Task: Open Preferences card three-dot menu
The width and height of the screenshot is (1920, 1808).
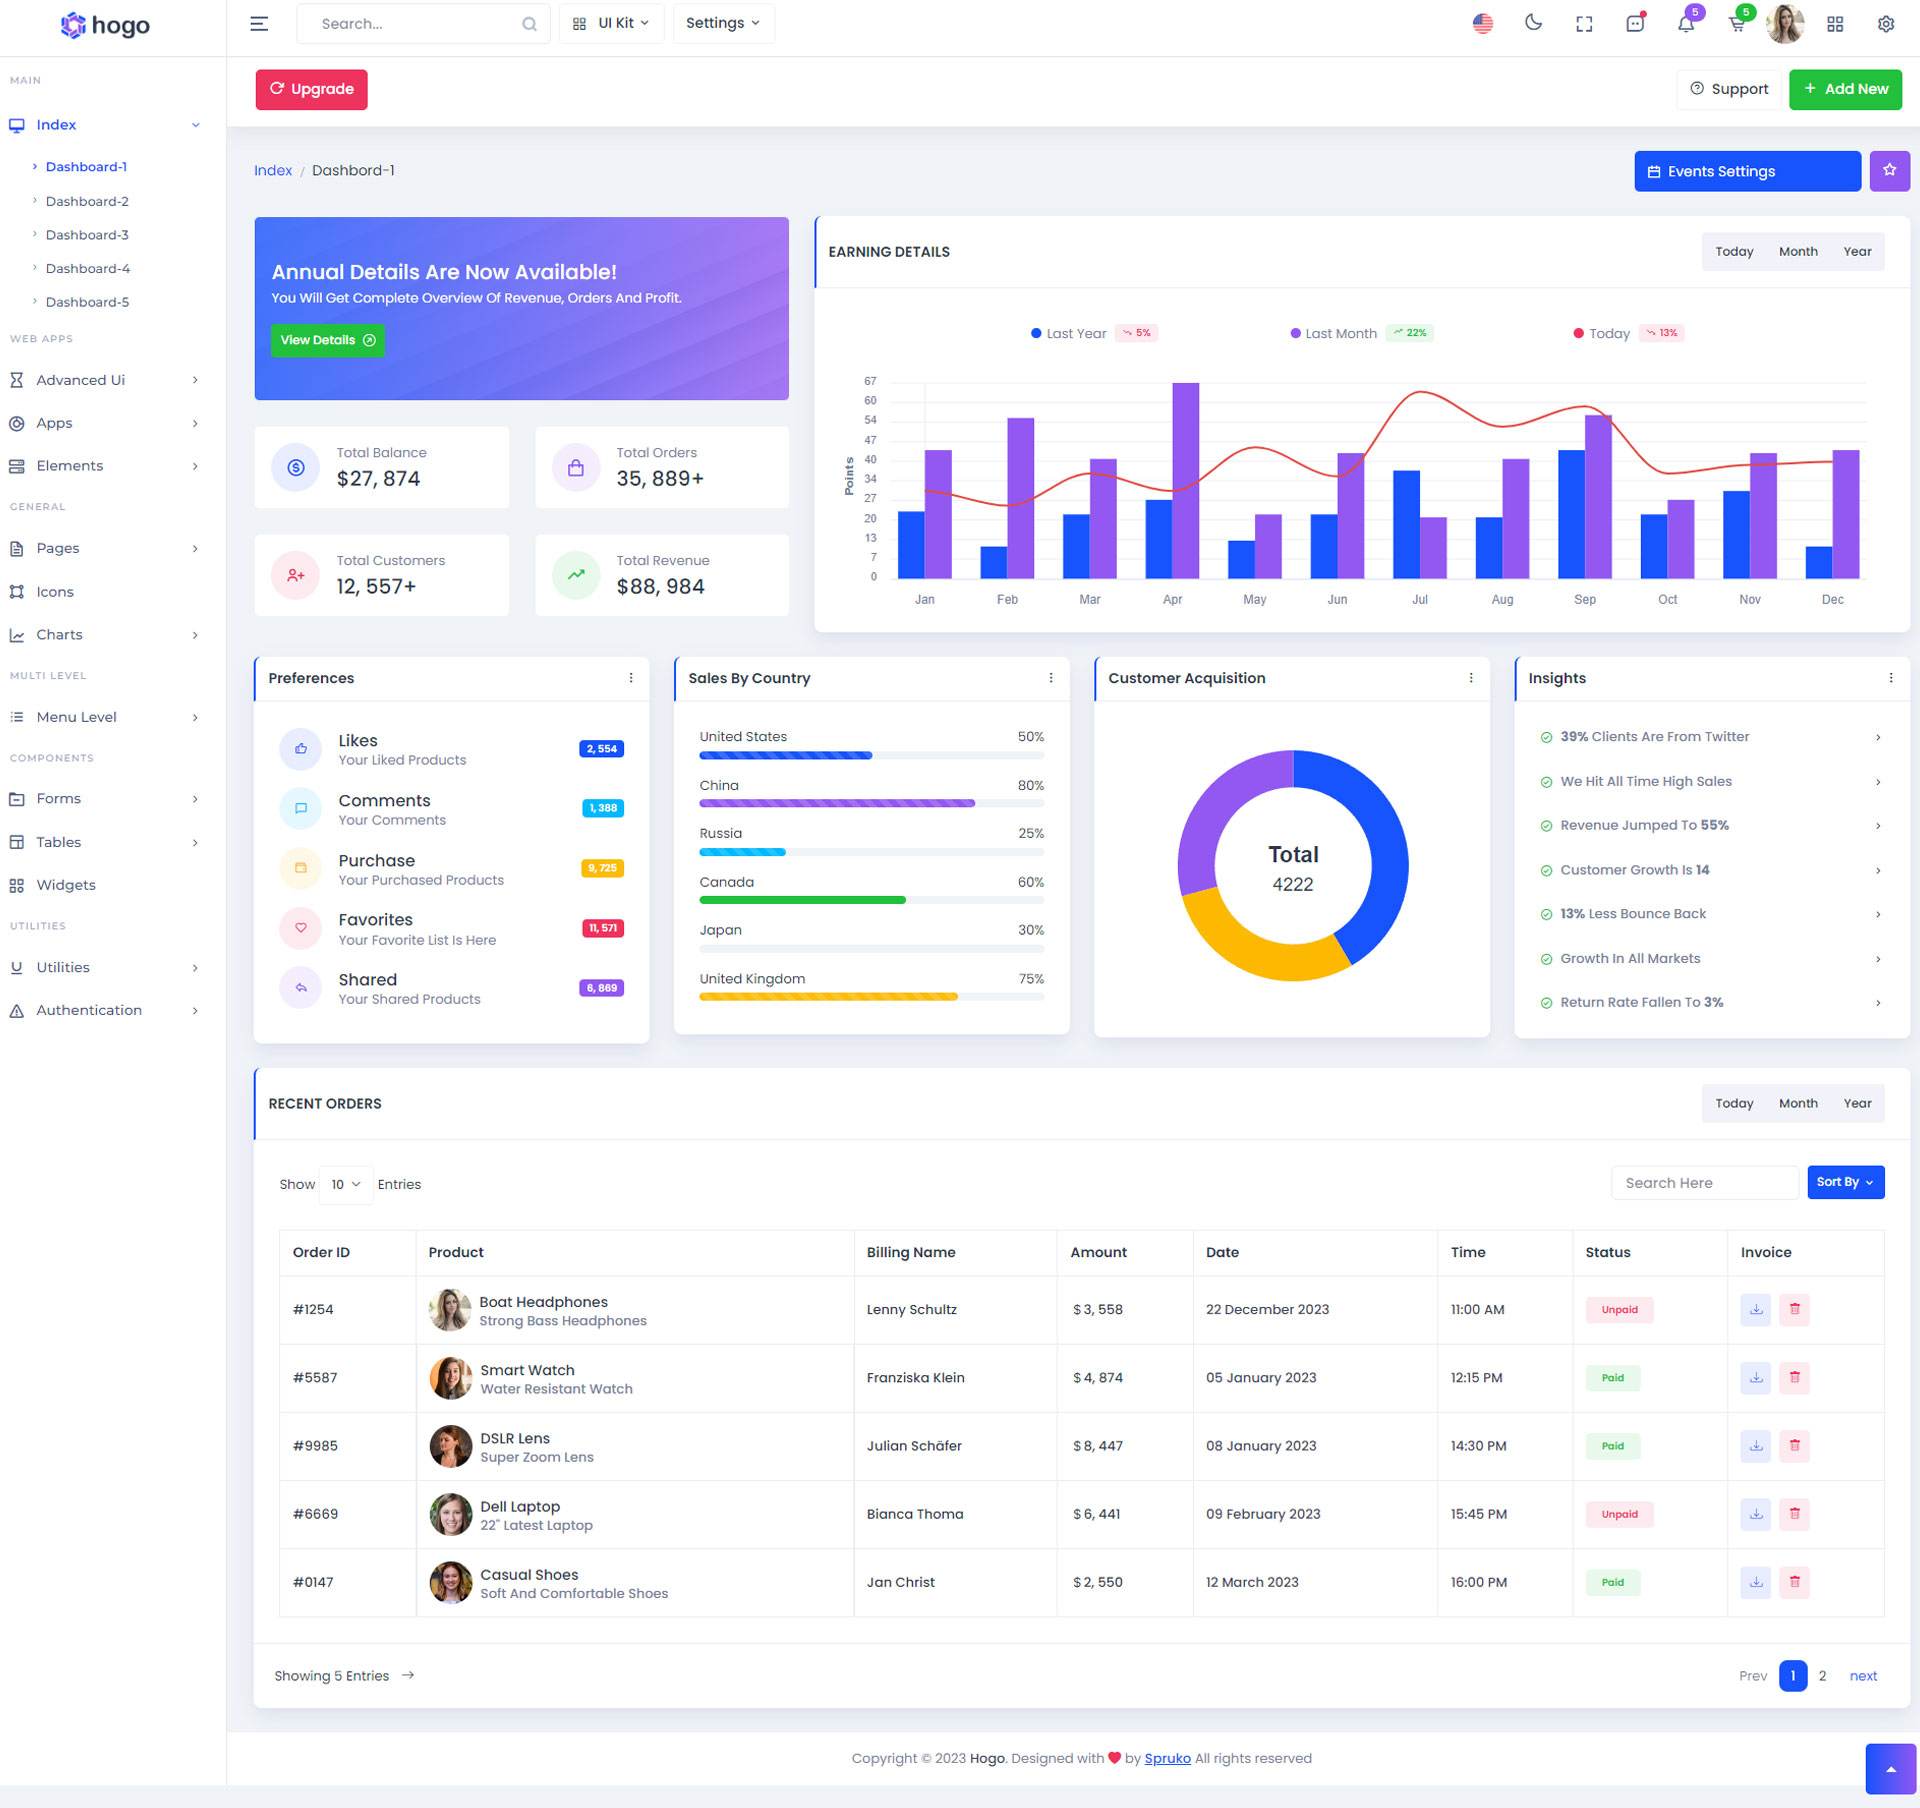Action: point(631,678)
